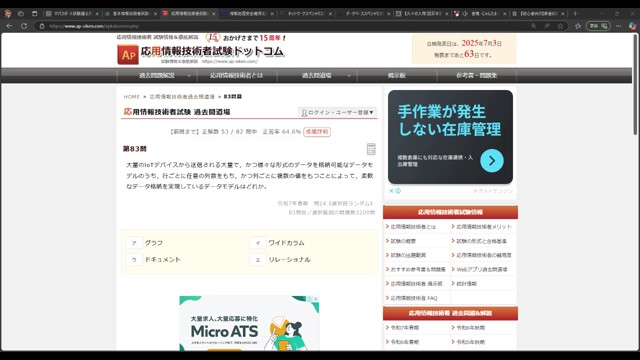Mute the tab with the speaker icon
The image size is (640, 360).
click(x=465, y=13)
